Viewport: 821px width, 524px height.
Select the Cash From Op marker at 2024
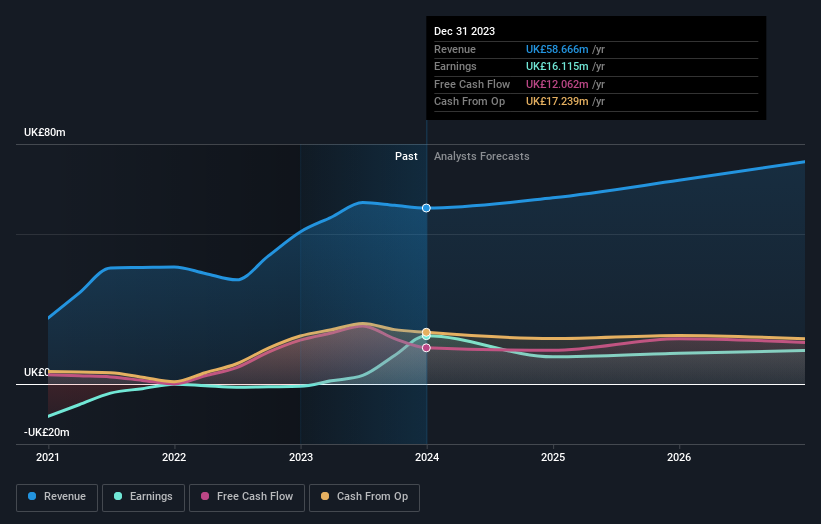[x=426, y=332]
